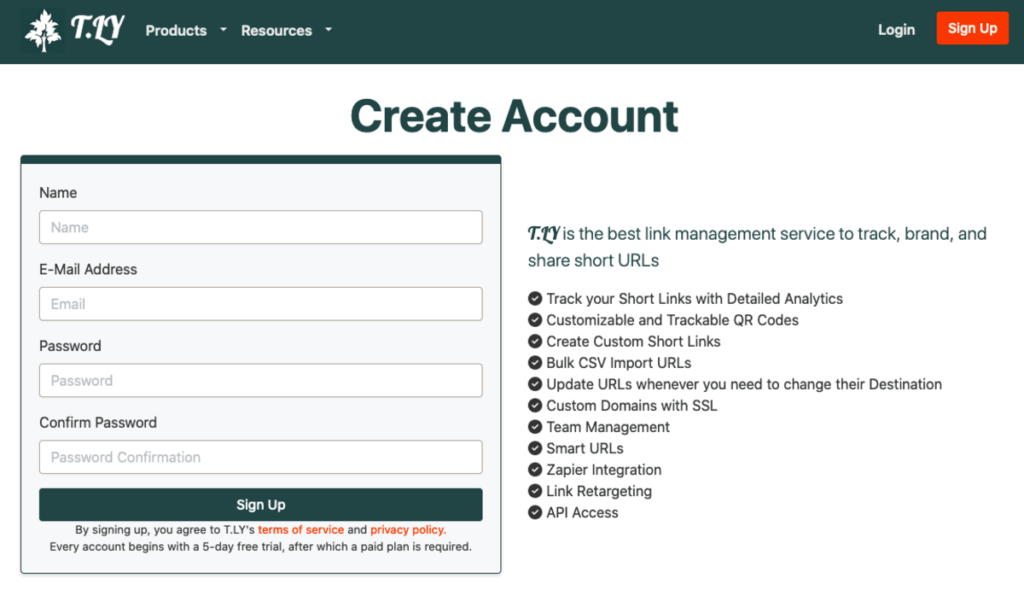Click checkmark icon beside Custom Domains with SSL

click(x=535, y=405)
